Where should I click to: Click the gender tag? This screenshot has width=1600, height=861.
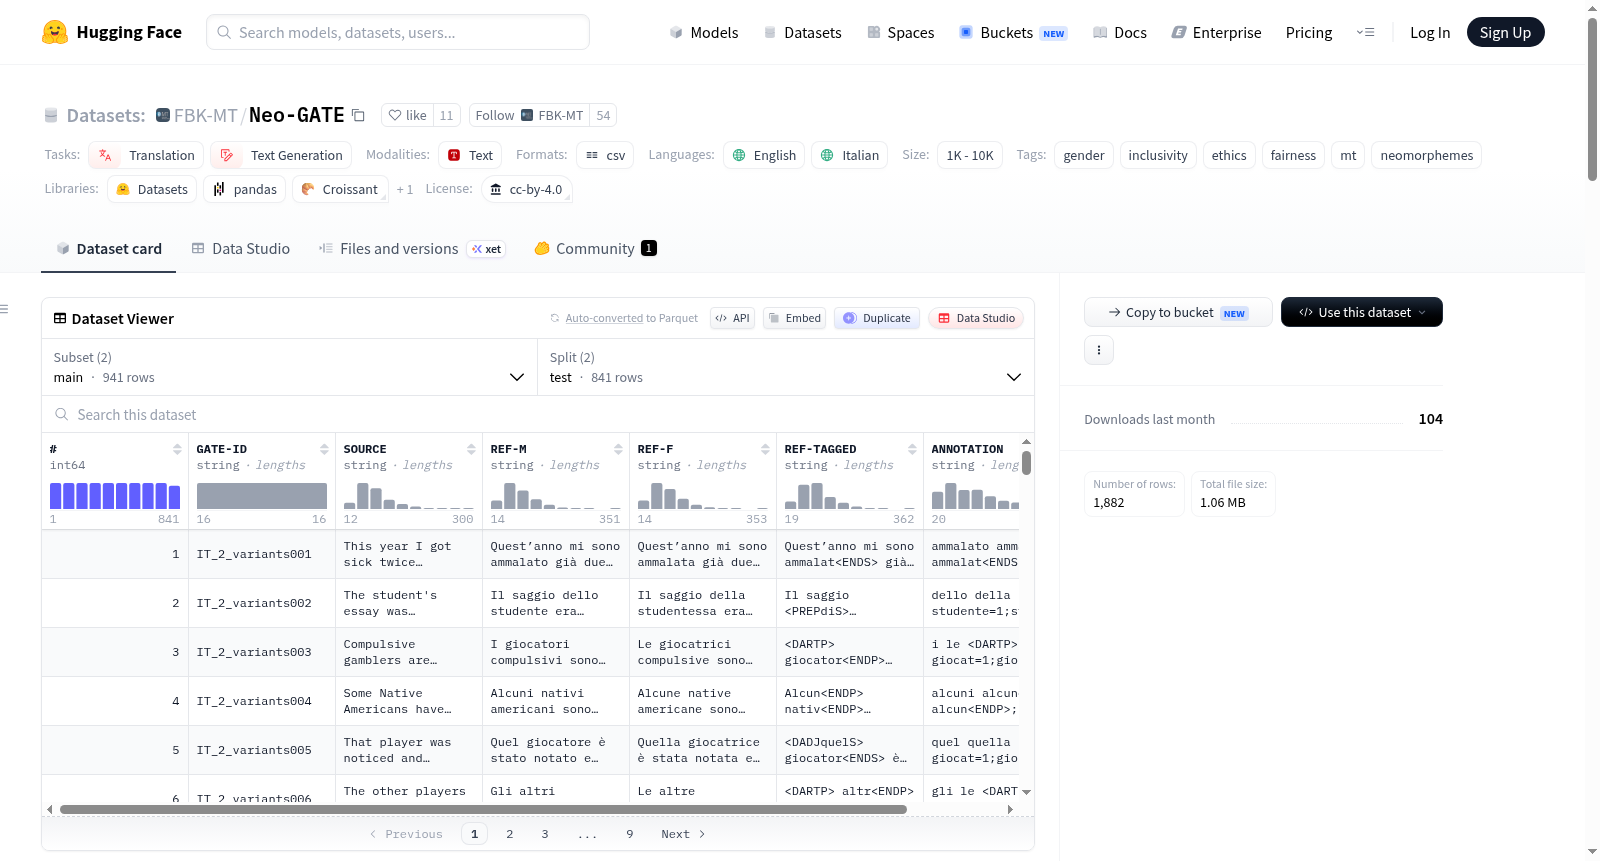1084,155
